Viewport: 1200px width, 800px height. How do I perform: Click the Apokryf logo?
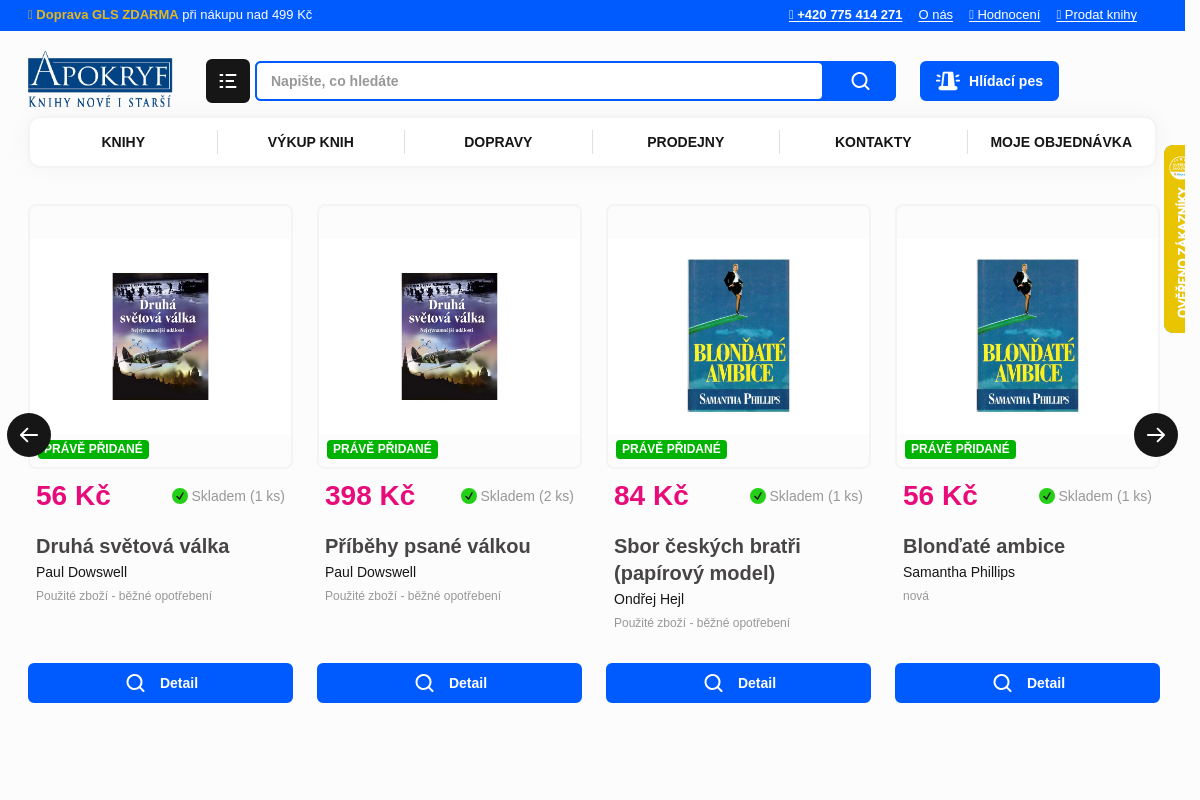[100, 80]
